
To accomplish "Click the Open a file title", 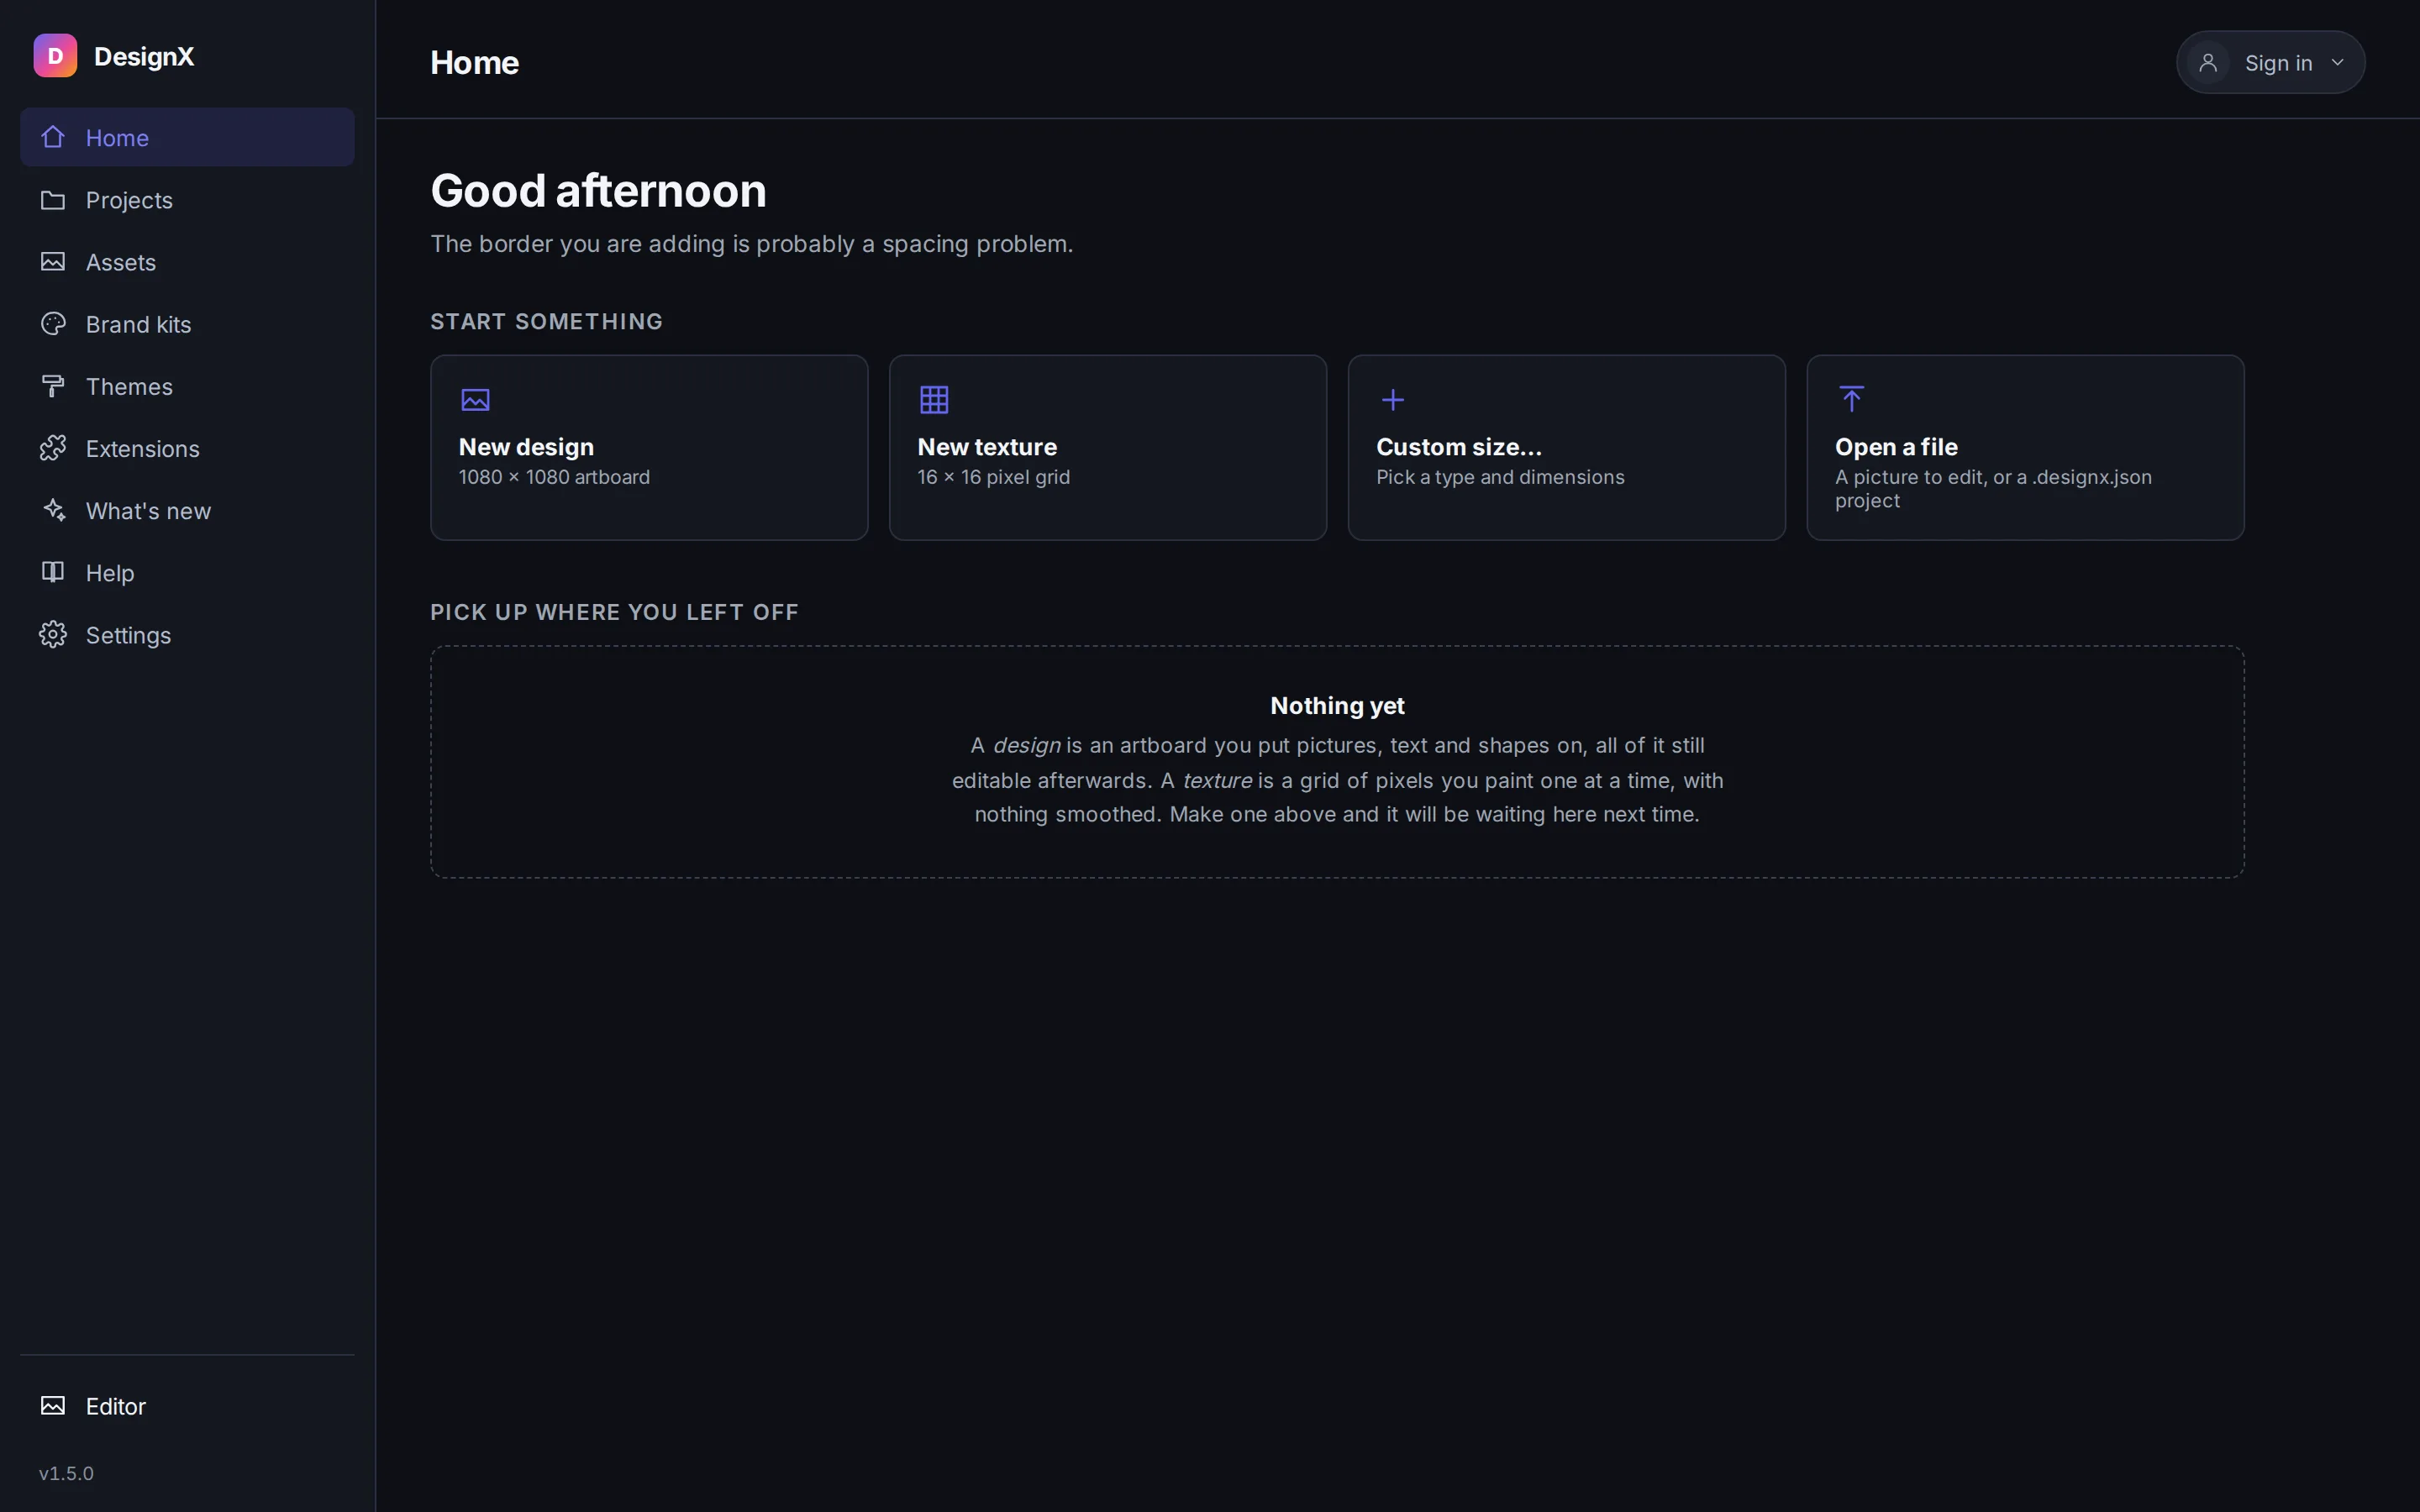I will [x=1896, y=447].
